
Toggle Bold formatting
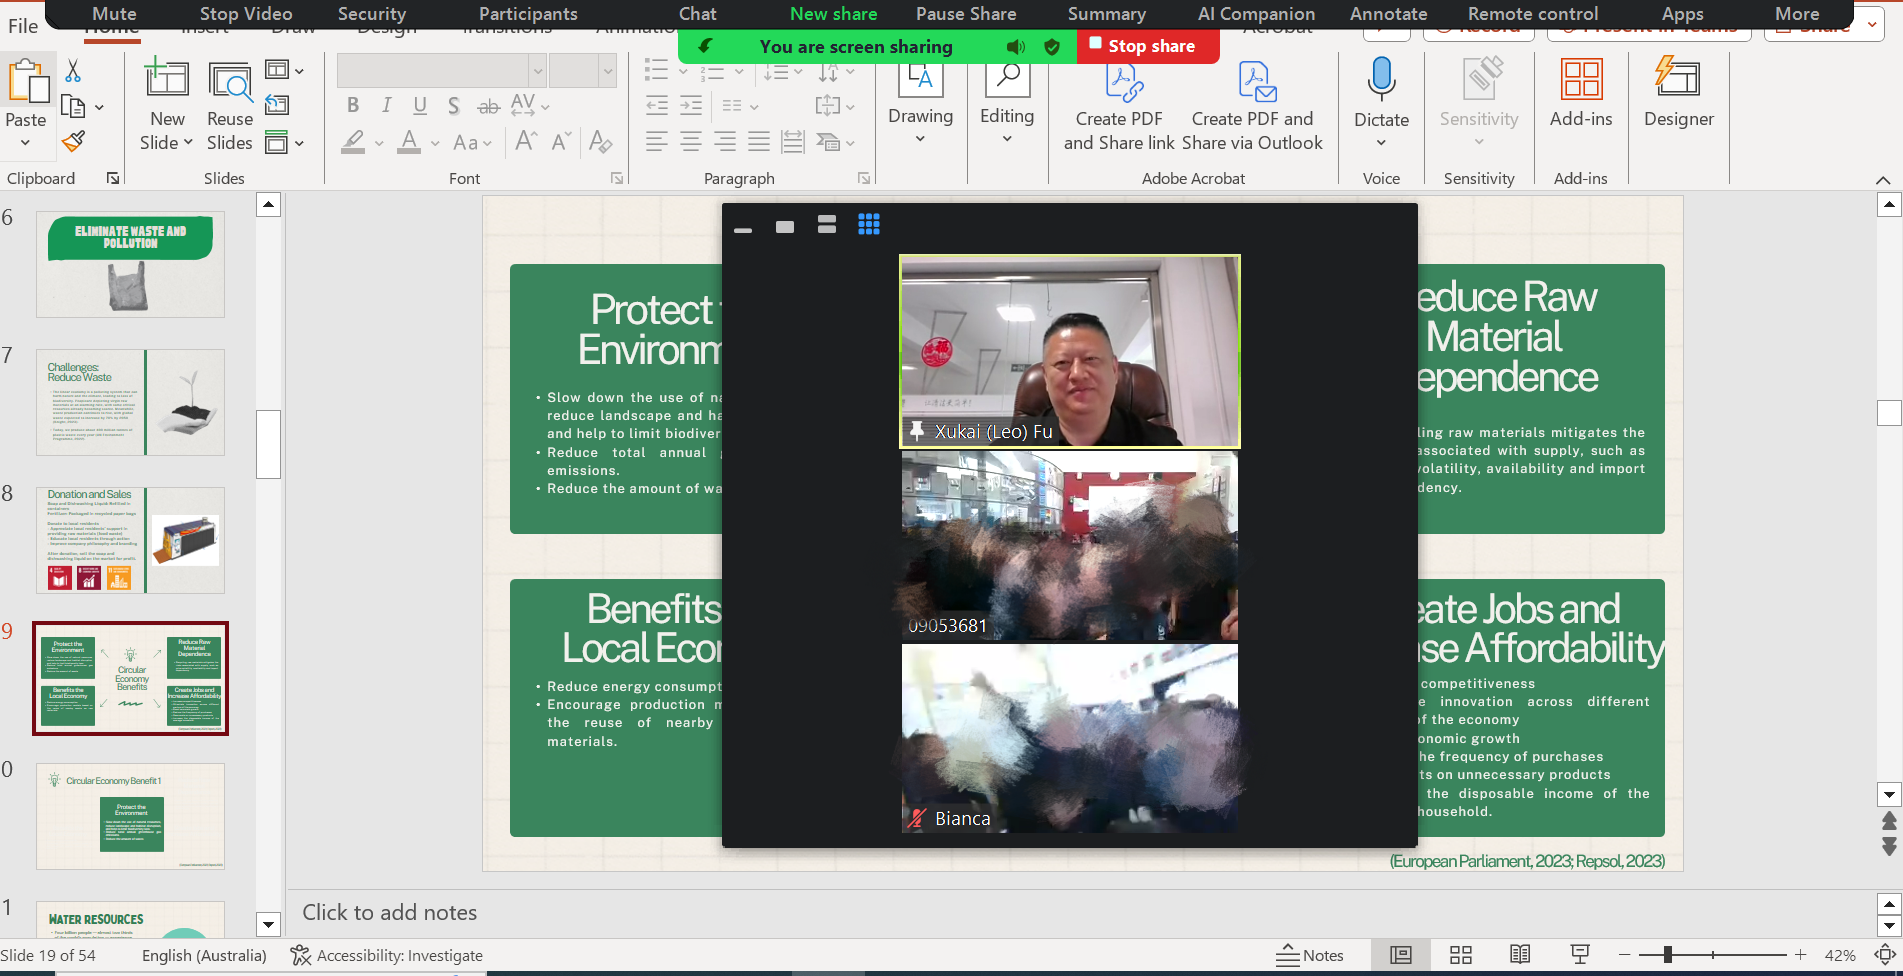click(353, 106)
